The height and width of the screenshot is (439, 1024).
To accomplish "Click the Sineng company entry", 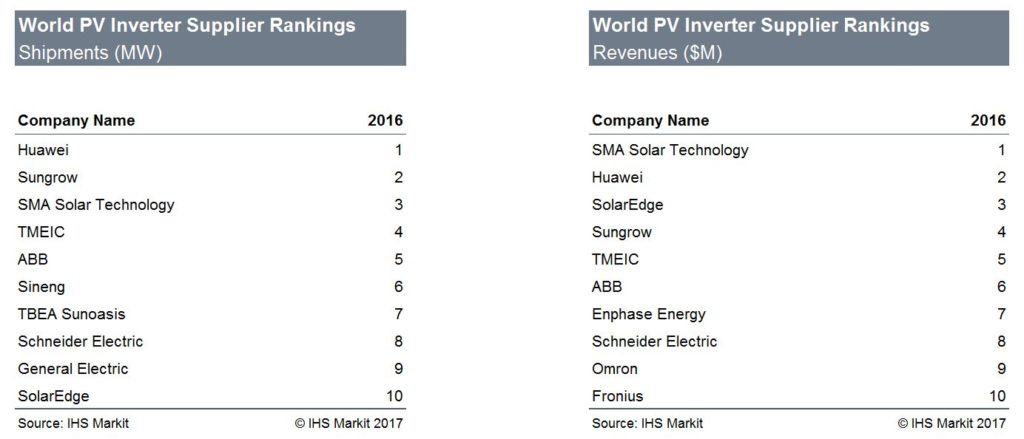I will [x=42, y=287].
